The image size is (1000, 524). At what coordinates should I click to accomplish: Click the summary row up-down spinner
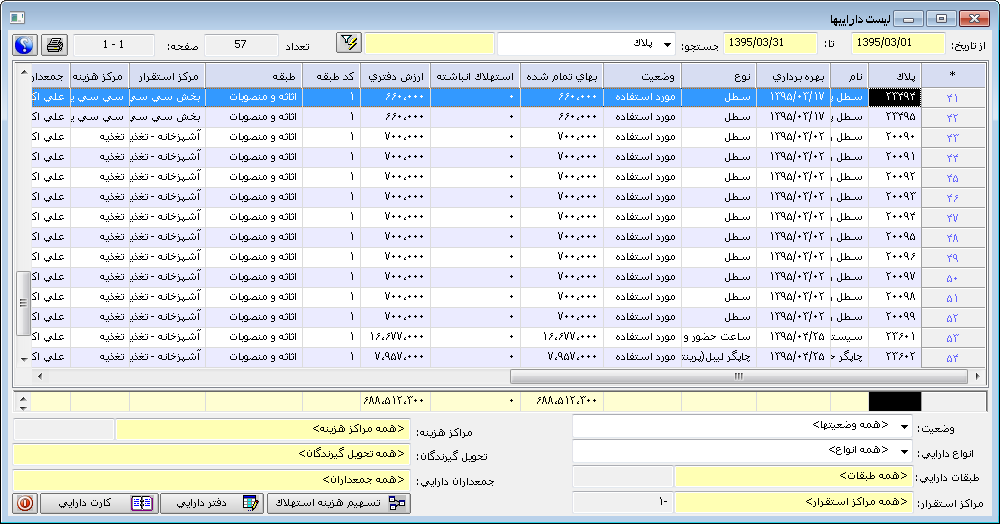click(x=23, y=402)
